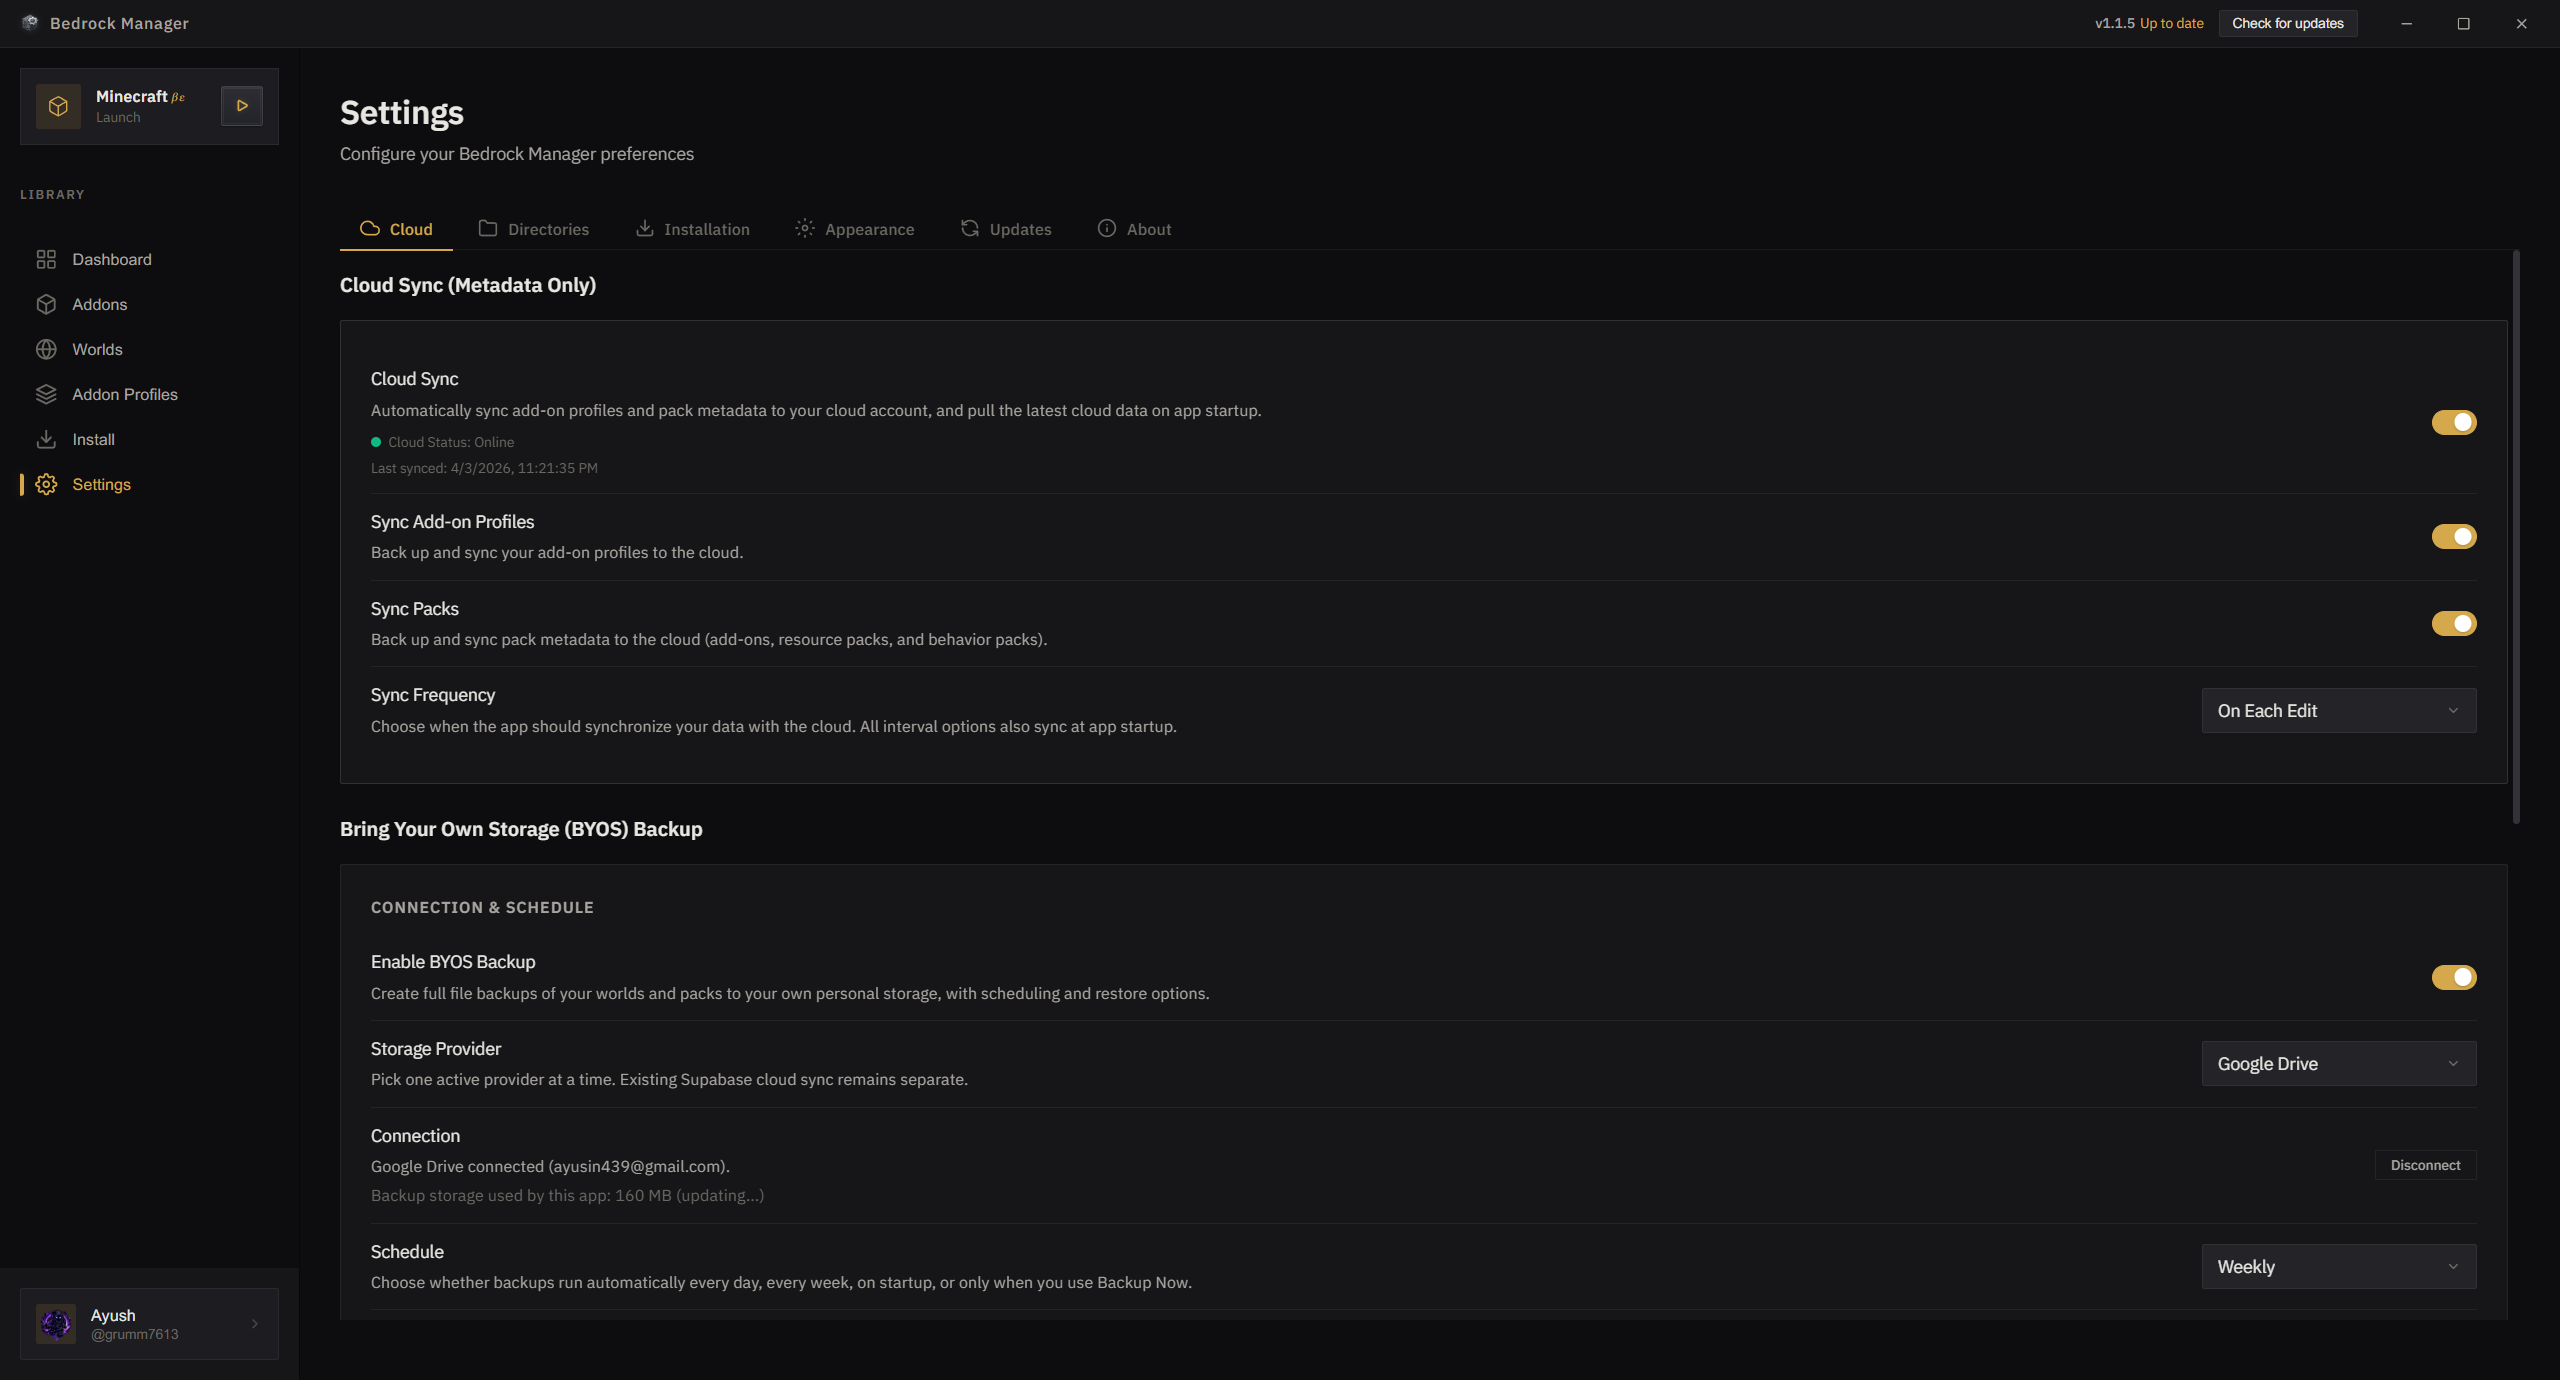2560x1380 pixels.
Task: Switch to the Directories tab
Action: [534, 229]
